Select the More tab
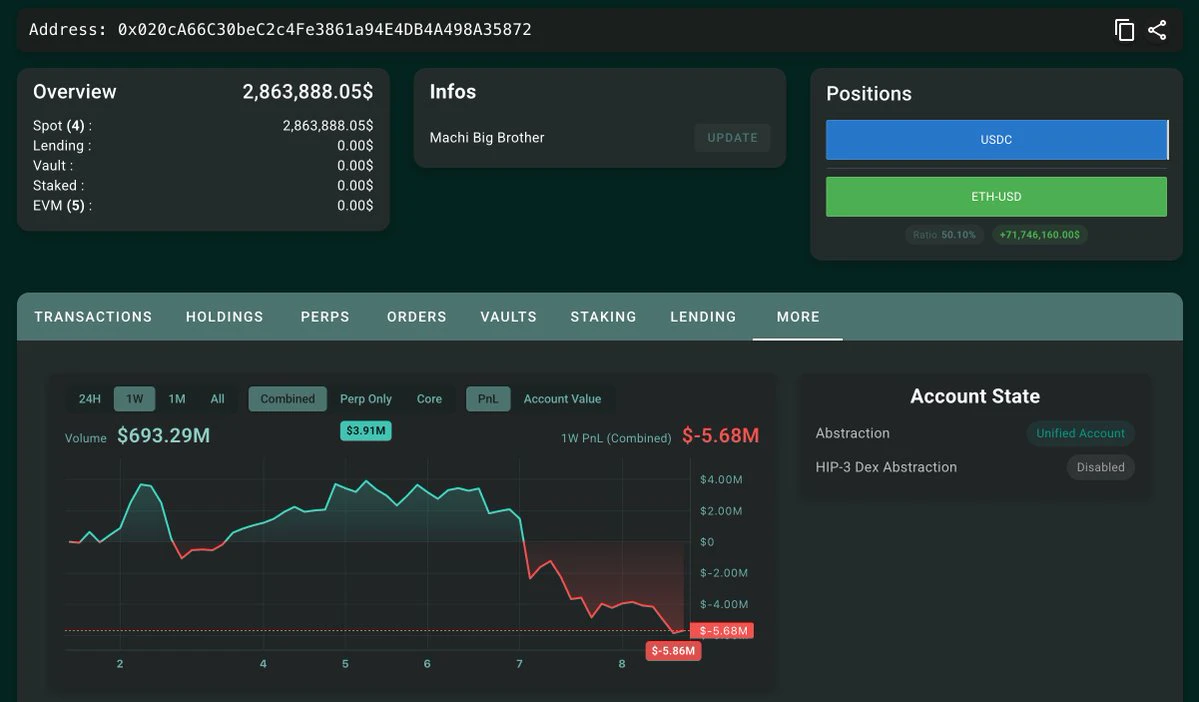 coord(798,317)
